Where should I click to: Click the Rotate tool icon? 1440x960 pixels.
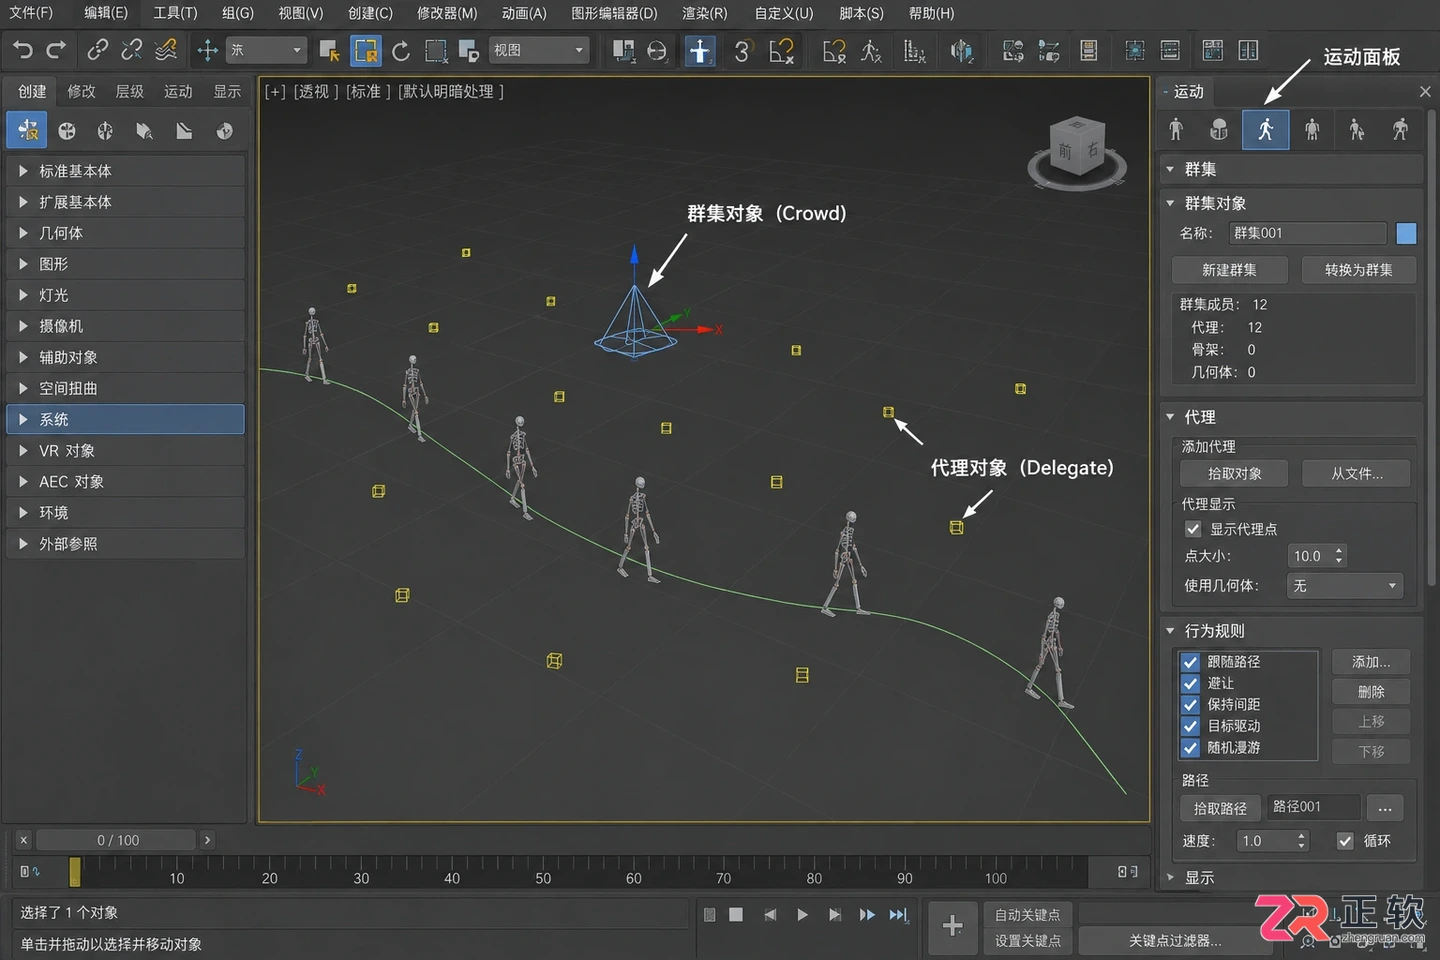click(401, 50)
